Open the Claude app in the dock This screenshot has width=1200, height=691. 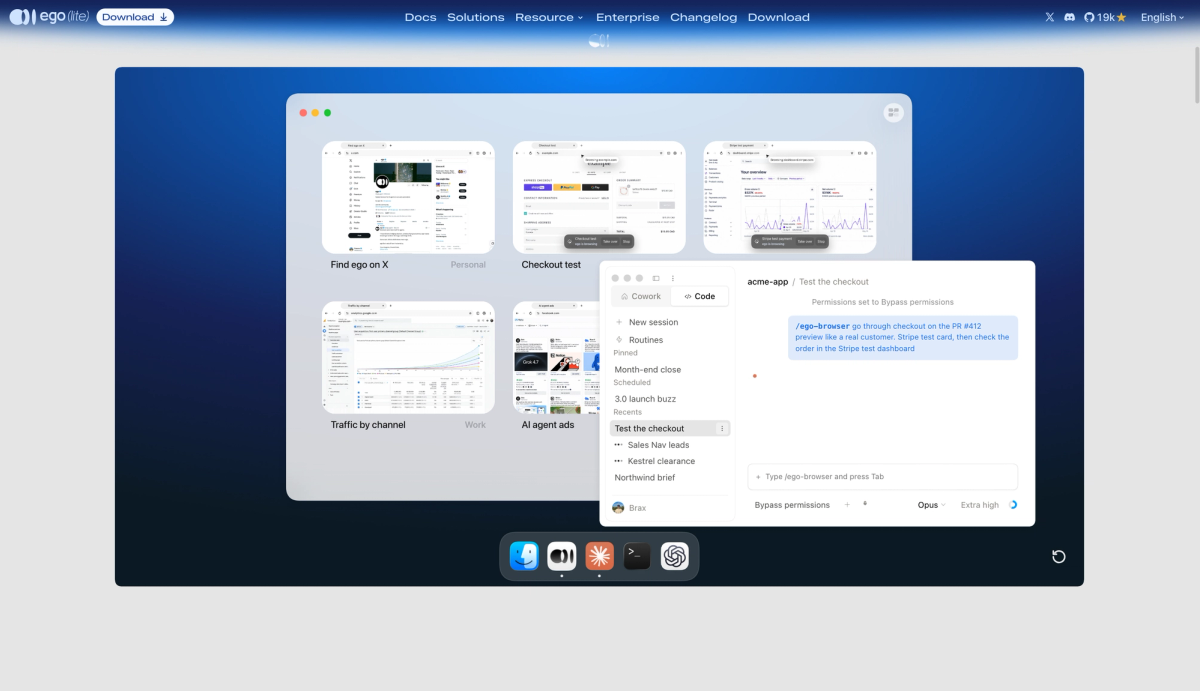click(x=599, y=555)
